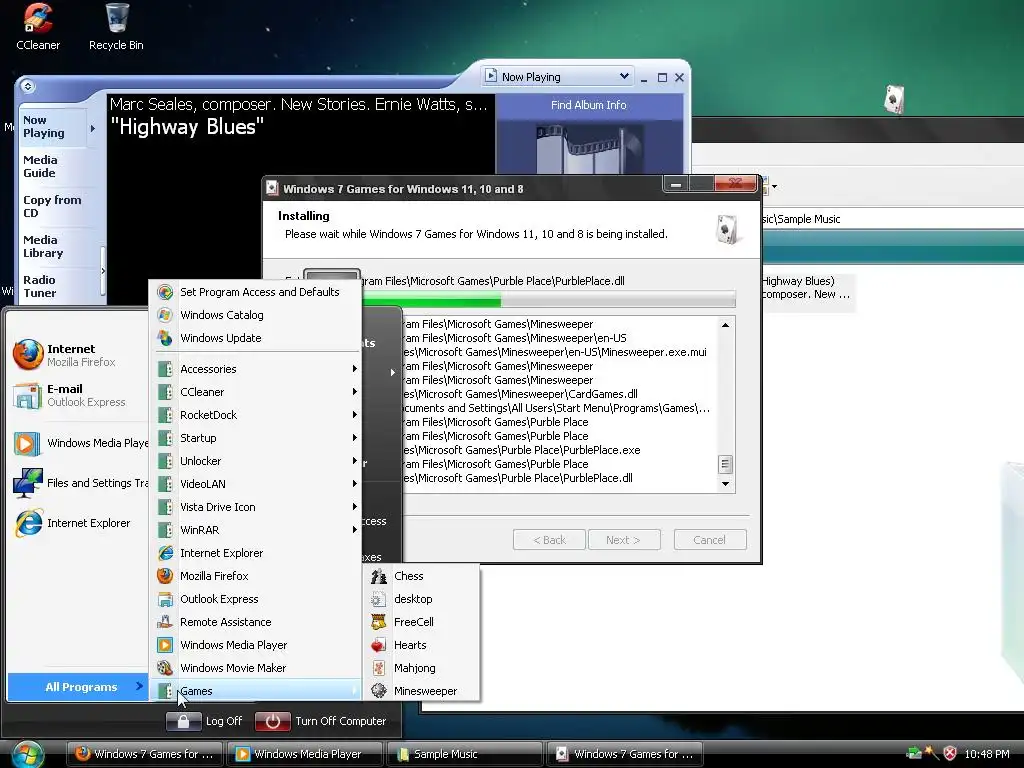Click Find Album Info link
The width and height of the screenshot is (1024, 768).
point(588,105)
